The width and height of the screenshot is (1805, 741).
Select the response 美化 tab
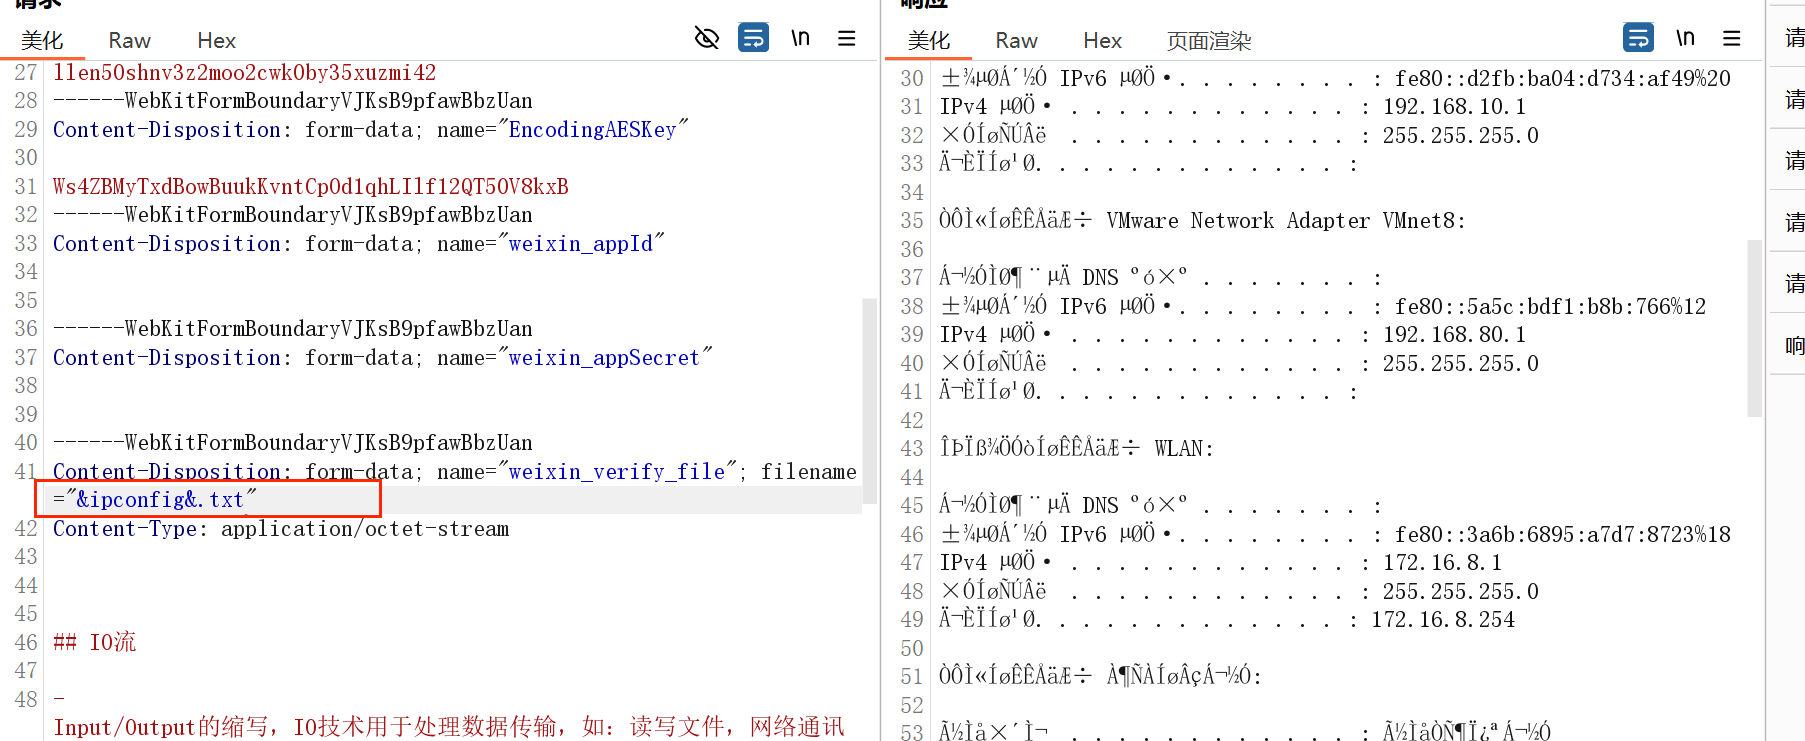pyautogui.click(x=929, y=41)
